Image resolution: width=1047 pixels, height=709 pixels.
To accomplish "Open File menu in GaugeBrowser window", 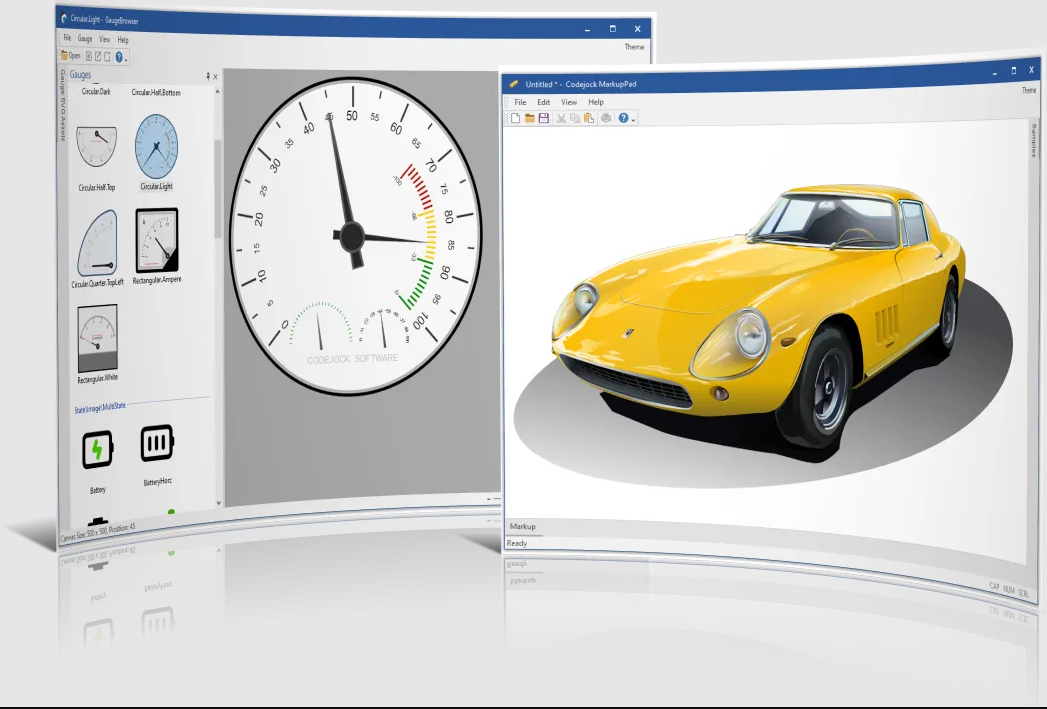I will click(x=67, y=38).
